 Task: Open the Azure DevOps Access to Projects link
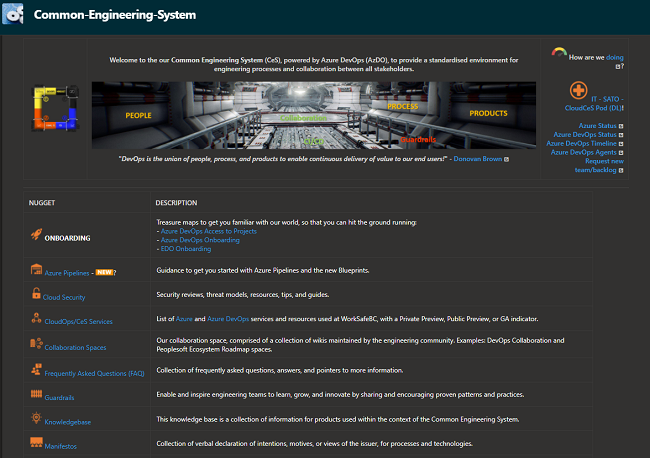pos(209,231)
